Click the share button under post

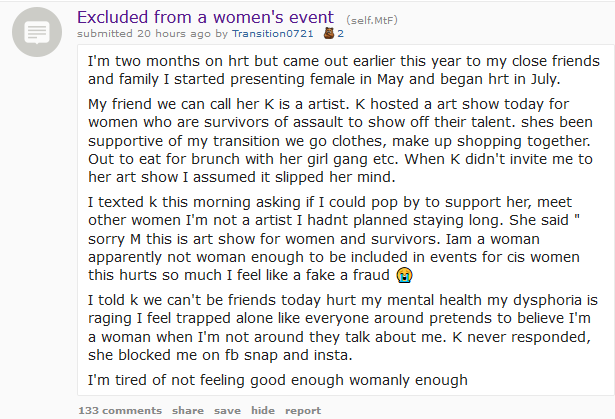[x=188, y=410]
